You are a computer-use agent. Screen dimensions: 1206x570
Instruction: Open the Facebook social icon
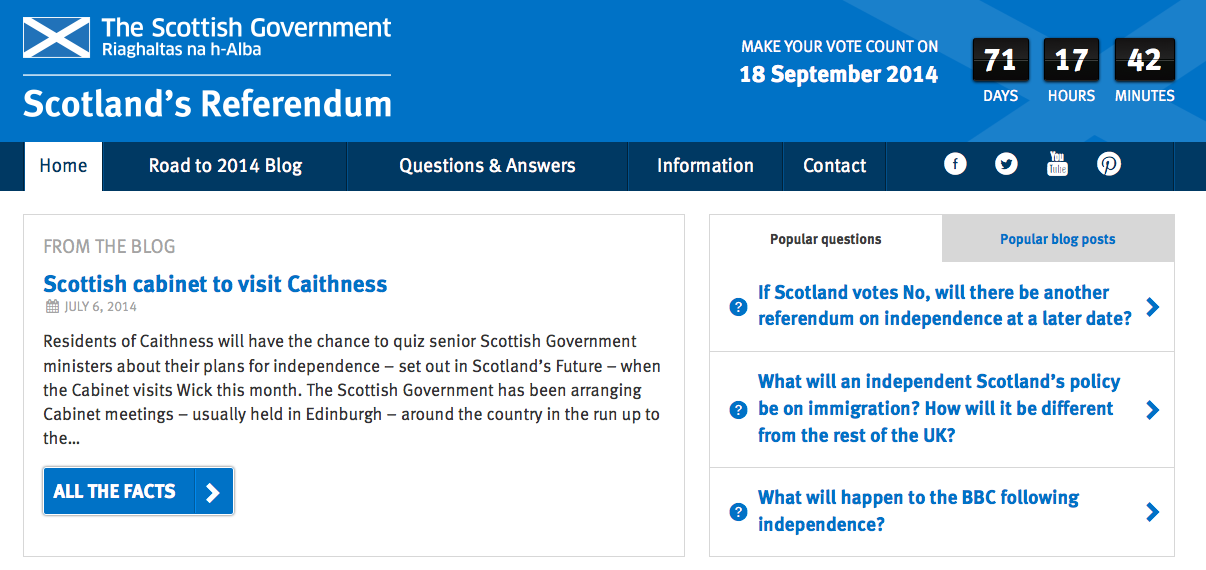[955, 164]
